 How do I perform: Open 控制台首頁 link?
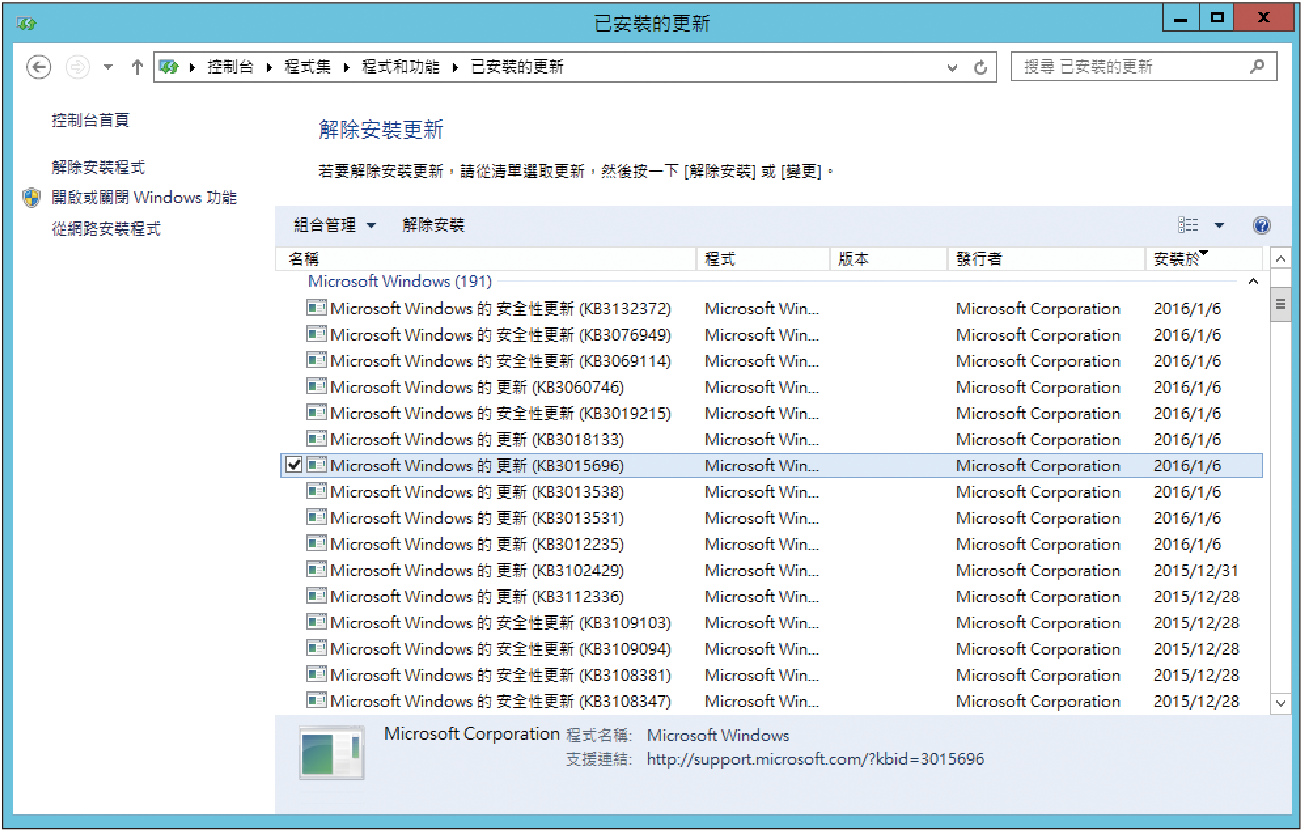(x=90, y=120)
